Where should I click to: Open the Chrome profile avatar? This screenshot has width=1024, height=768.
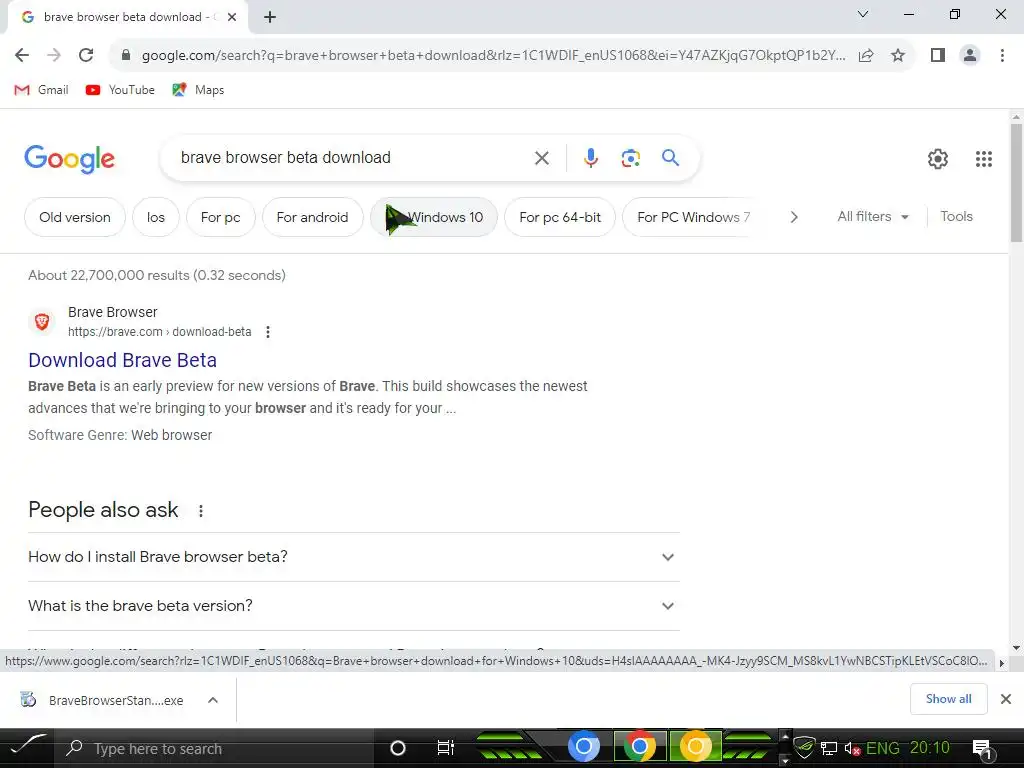click(970, 56)
